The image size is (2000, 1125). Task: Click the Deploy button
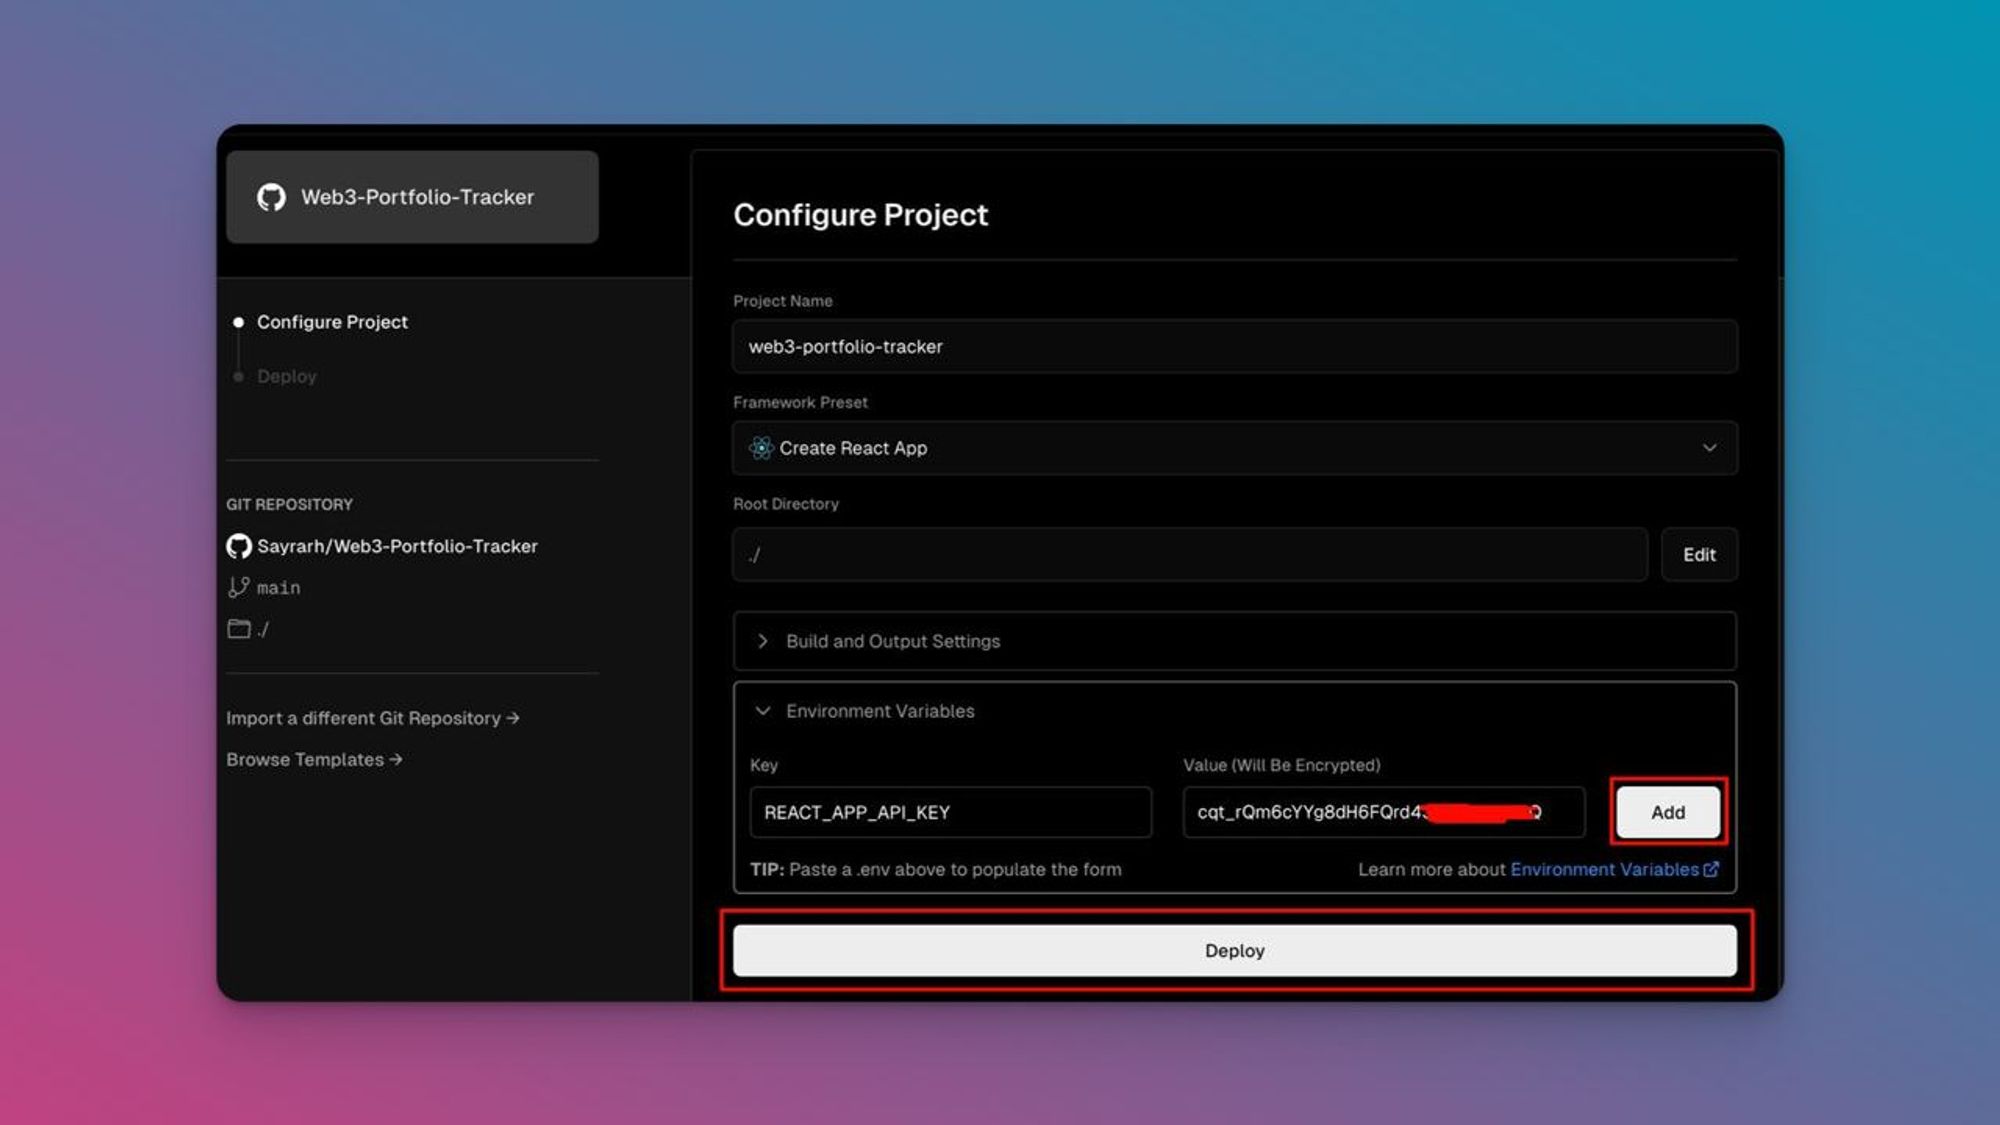[x=1235, y=950]
